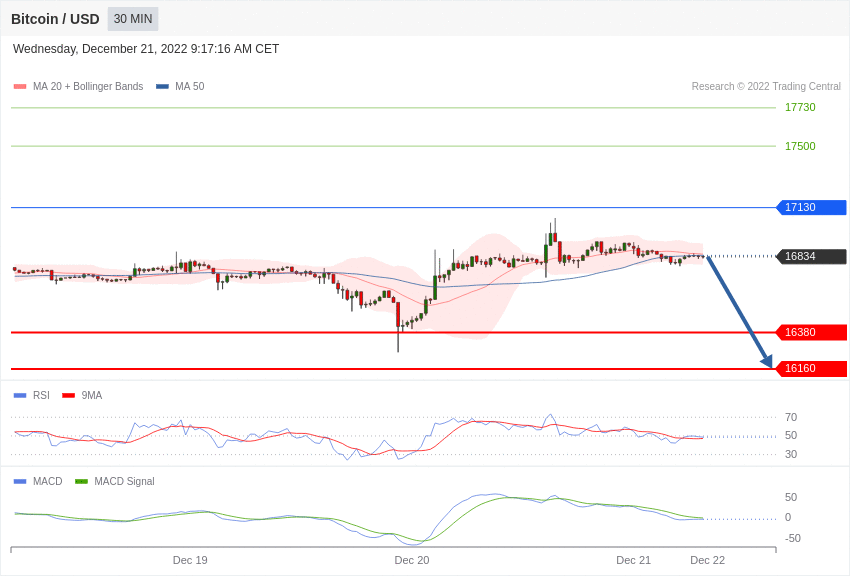The width and height of the screenshot is (850, 576).
Task: Click the 30 MIN timeframe badge
Action: click(x=133, y=19)
